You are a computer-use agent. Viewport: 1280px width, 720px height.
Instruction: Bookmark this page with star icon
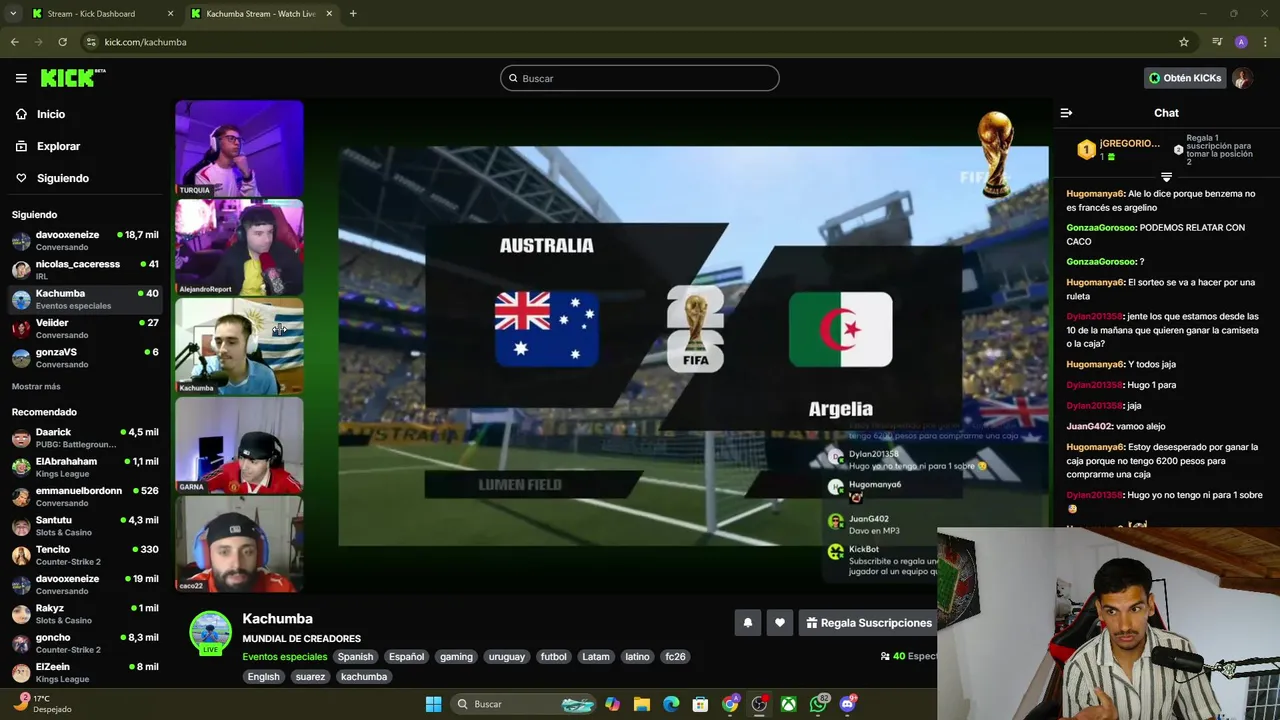coord(1184,42)
